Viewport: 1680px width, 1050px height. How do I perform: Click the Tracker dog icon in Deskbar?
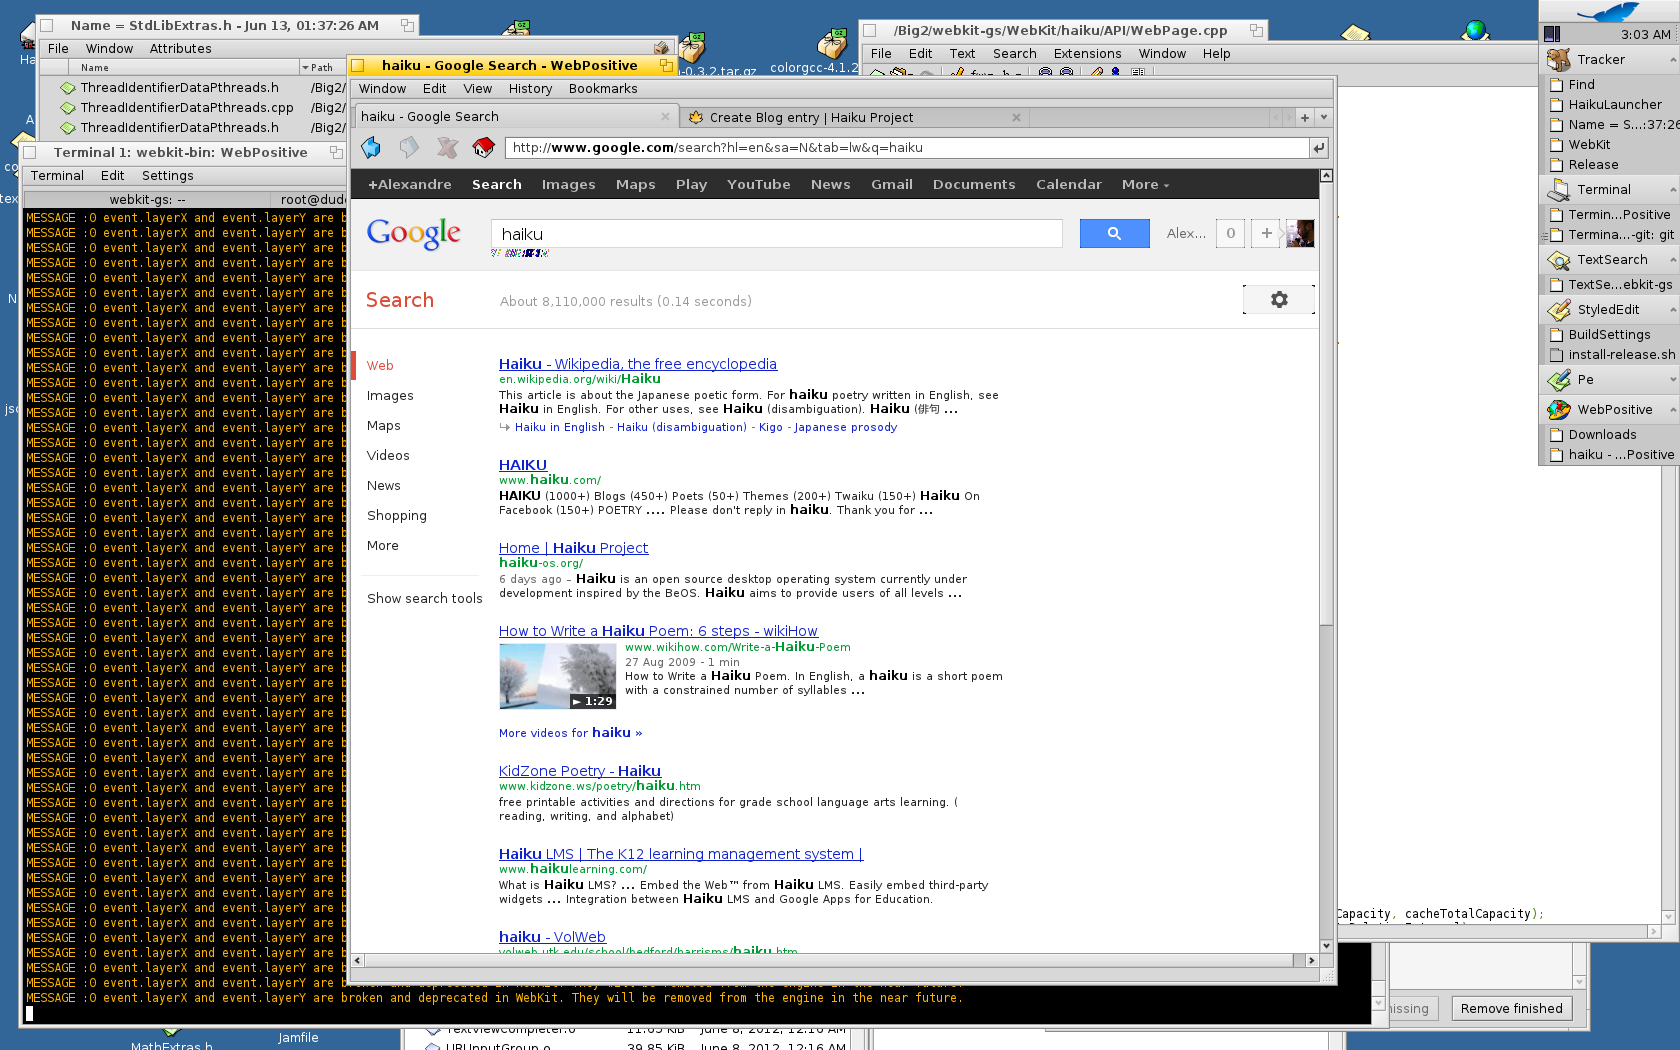pyautogui.click(x=1558, y=60)
